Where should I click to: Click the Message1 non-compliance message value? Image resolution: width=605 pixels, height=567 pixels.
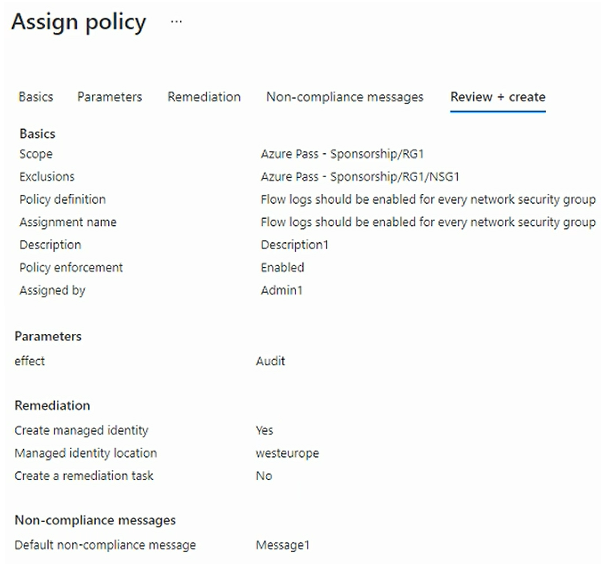coord(283,545)
